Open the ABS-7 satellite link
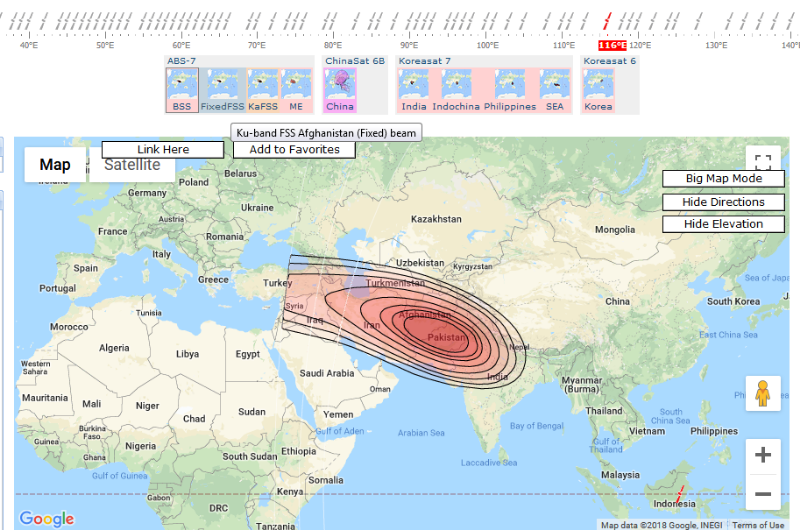Viewport: 800px width, 530px height. [182, 61]
